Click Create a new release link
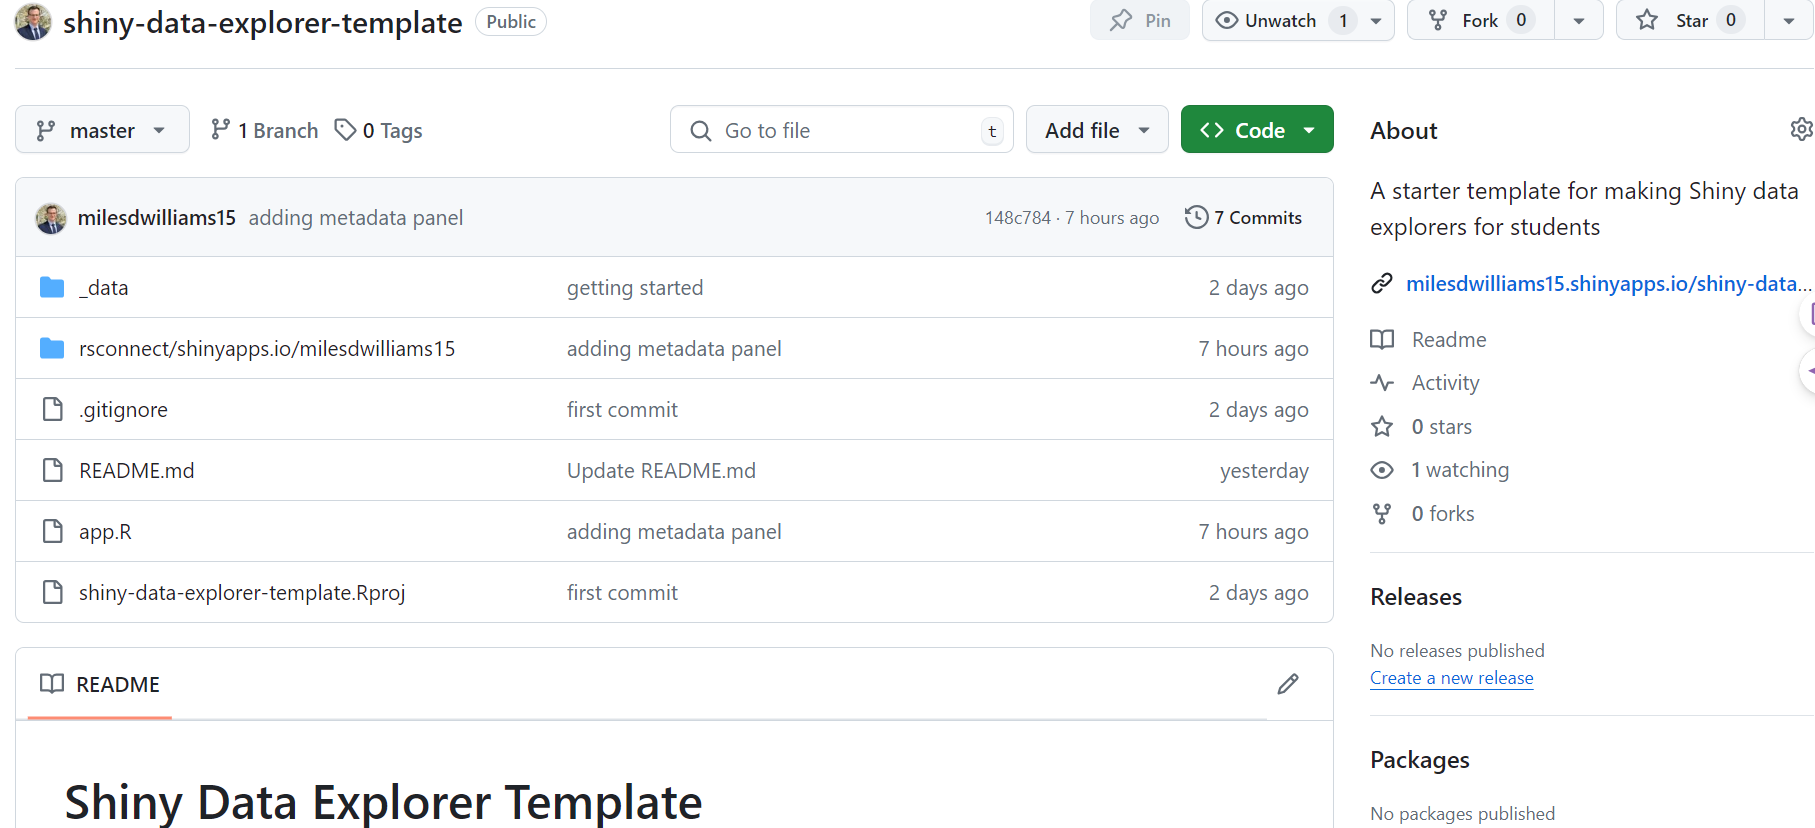This screenshot has width=1815, height=828. pyautogui.click(x=1451, y=678)
